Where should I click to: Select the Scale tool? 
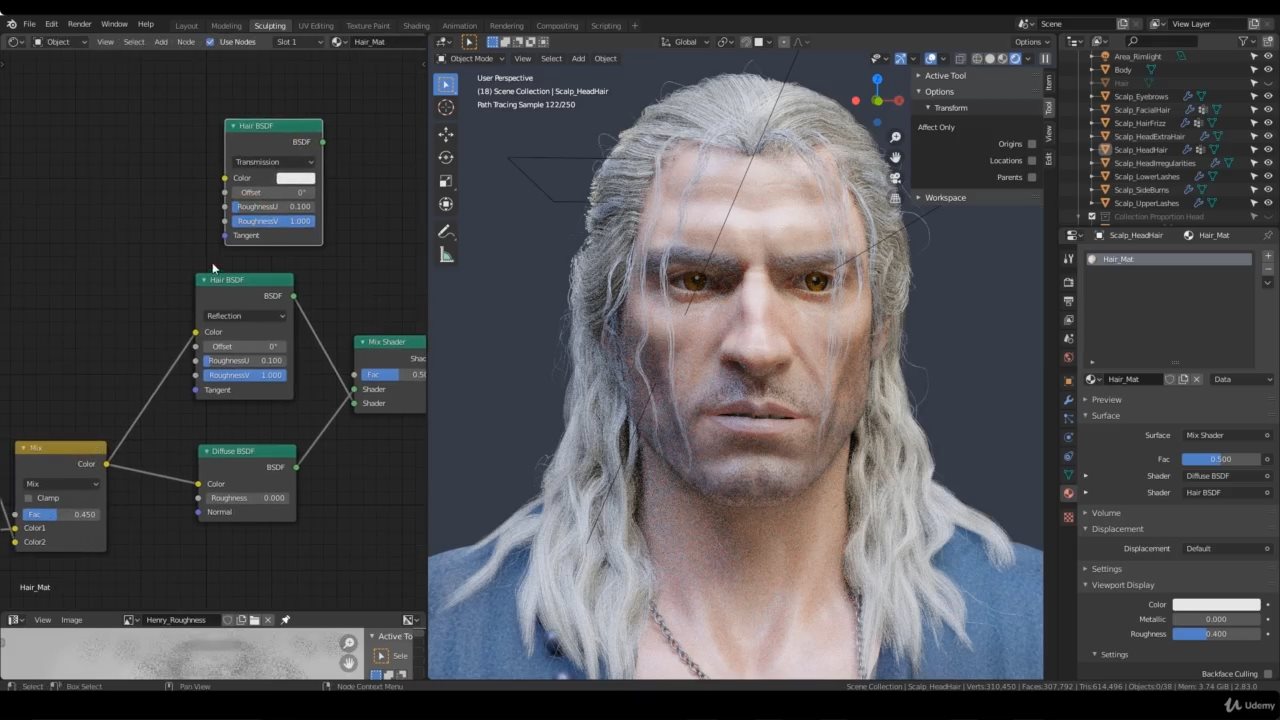tap(446, 181)
